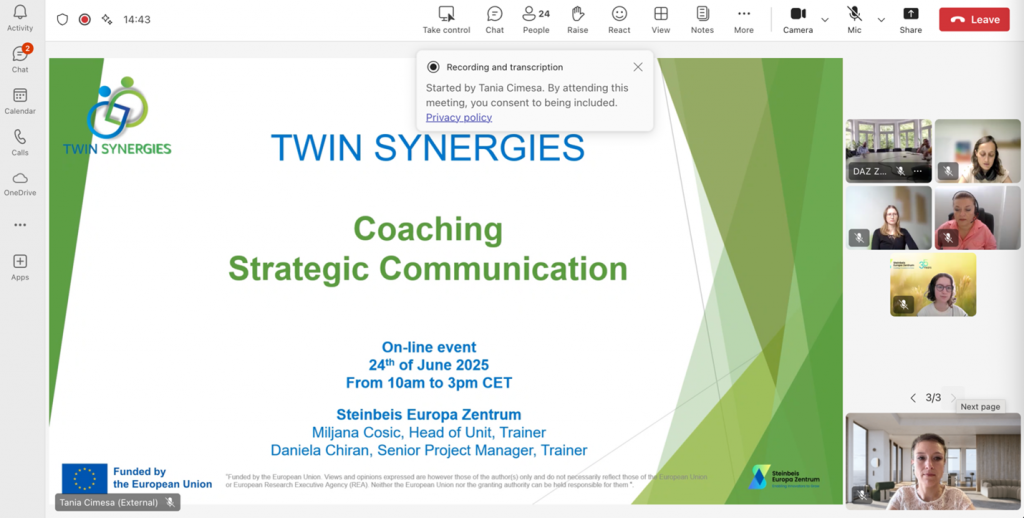Select tile with wheat field background
1024x518 pixels.
[933, 285]
